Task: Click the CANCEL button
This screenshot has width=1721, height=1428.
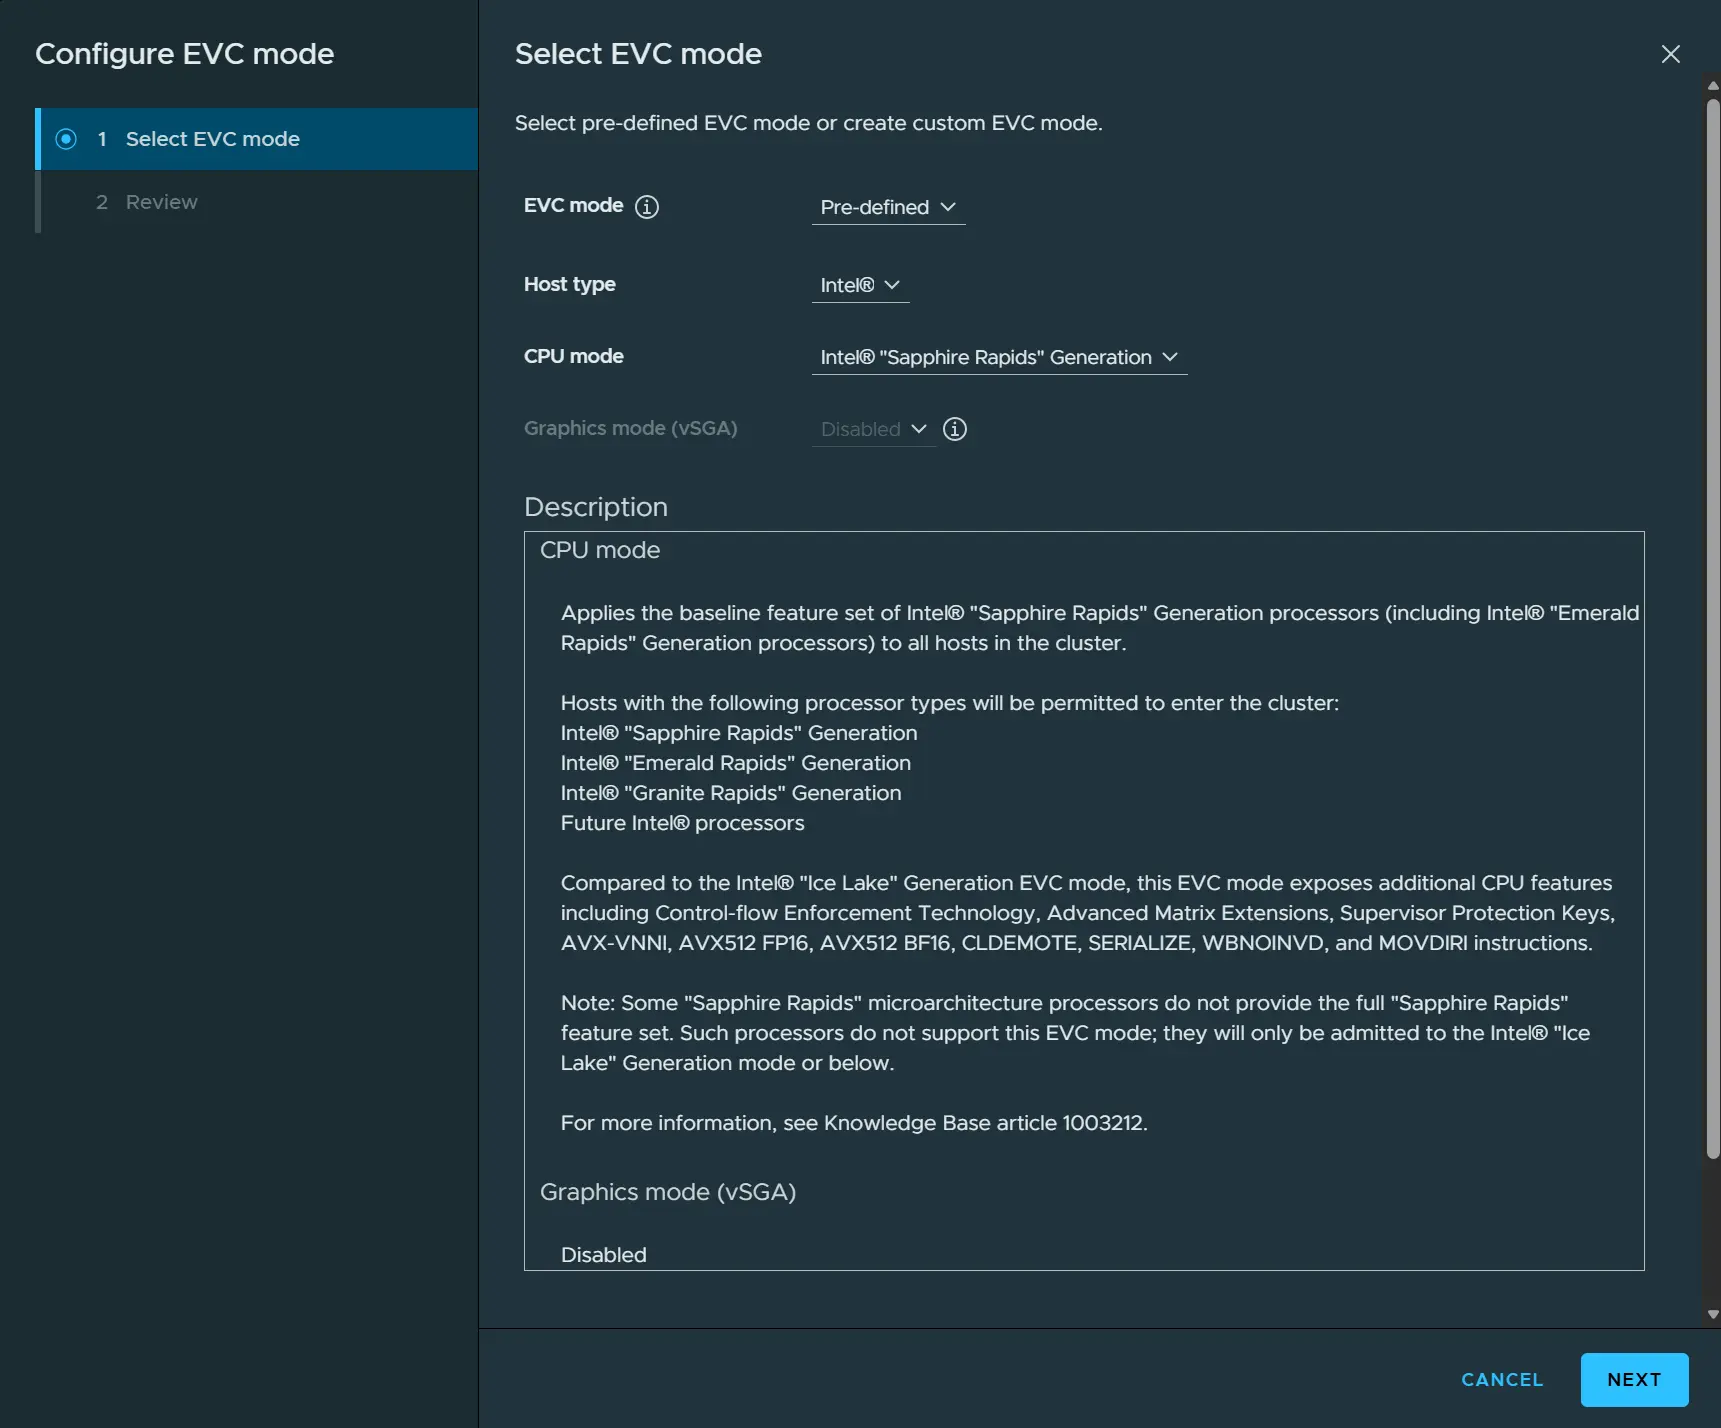Action: pos(1502,1379)
